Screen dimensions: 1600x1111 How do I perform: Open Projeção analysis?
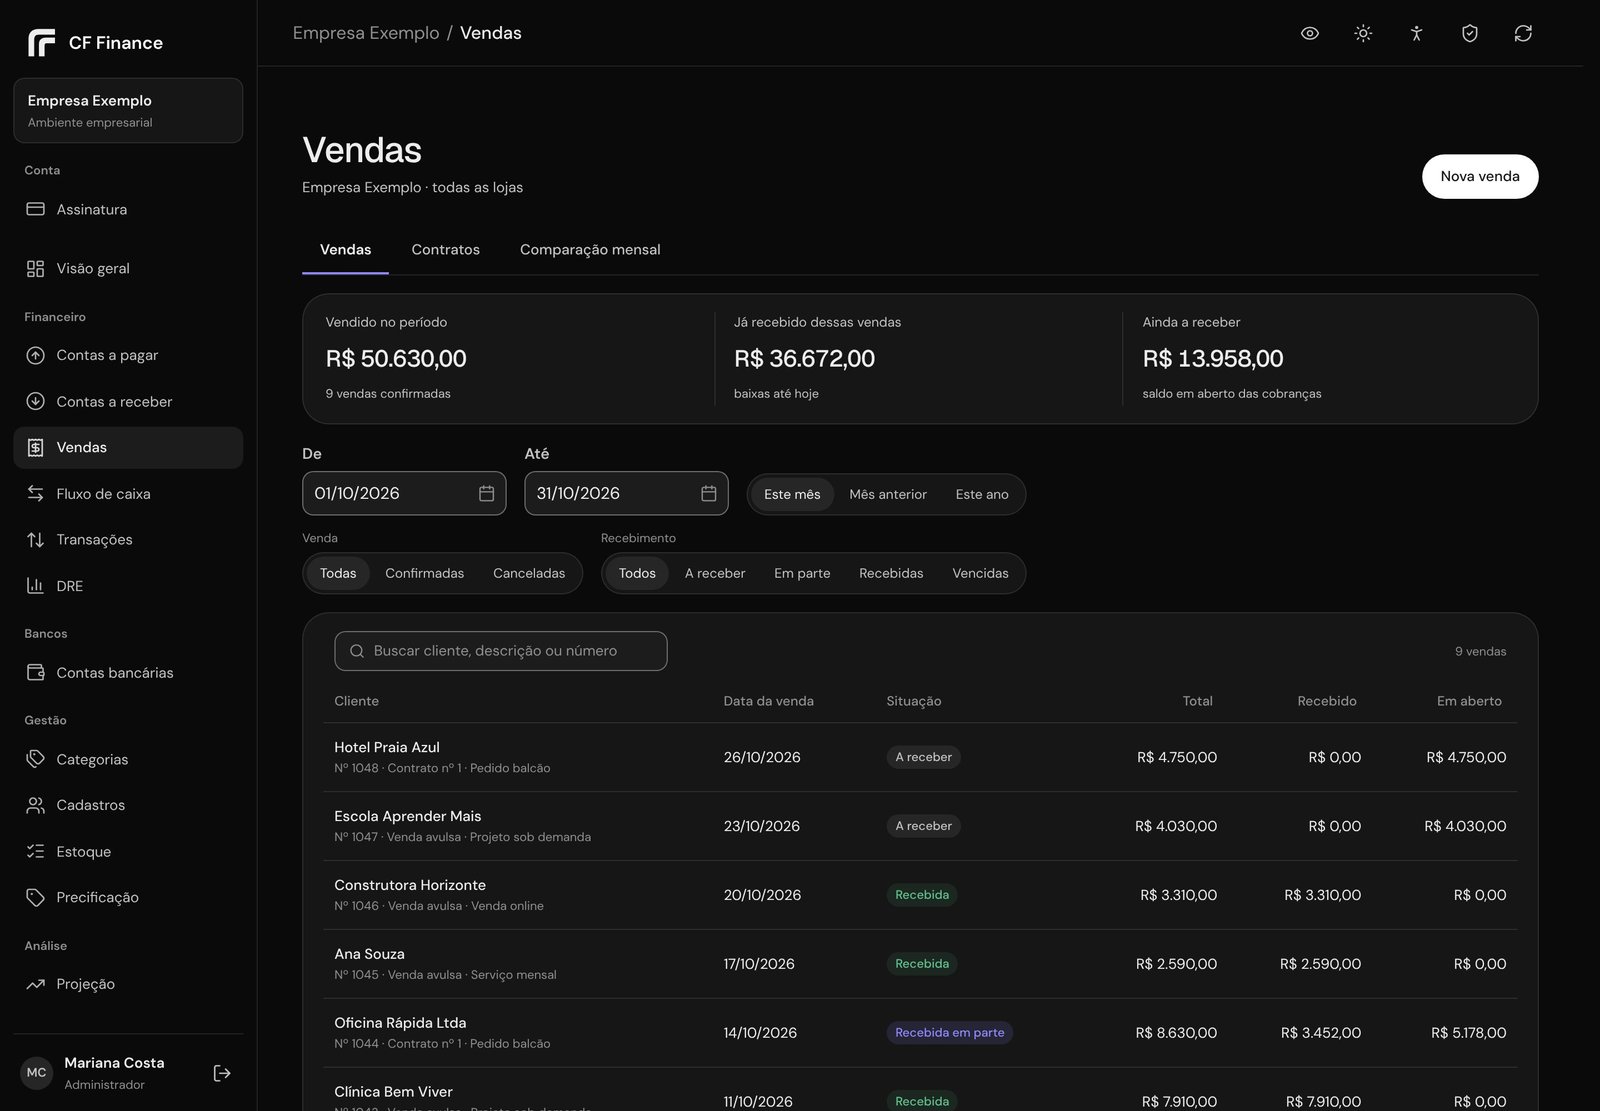[x=128, y=984]
